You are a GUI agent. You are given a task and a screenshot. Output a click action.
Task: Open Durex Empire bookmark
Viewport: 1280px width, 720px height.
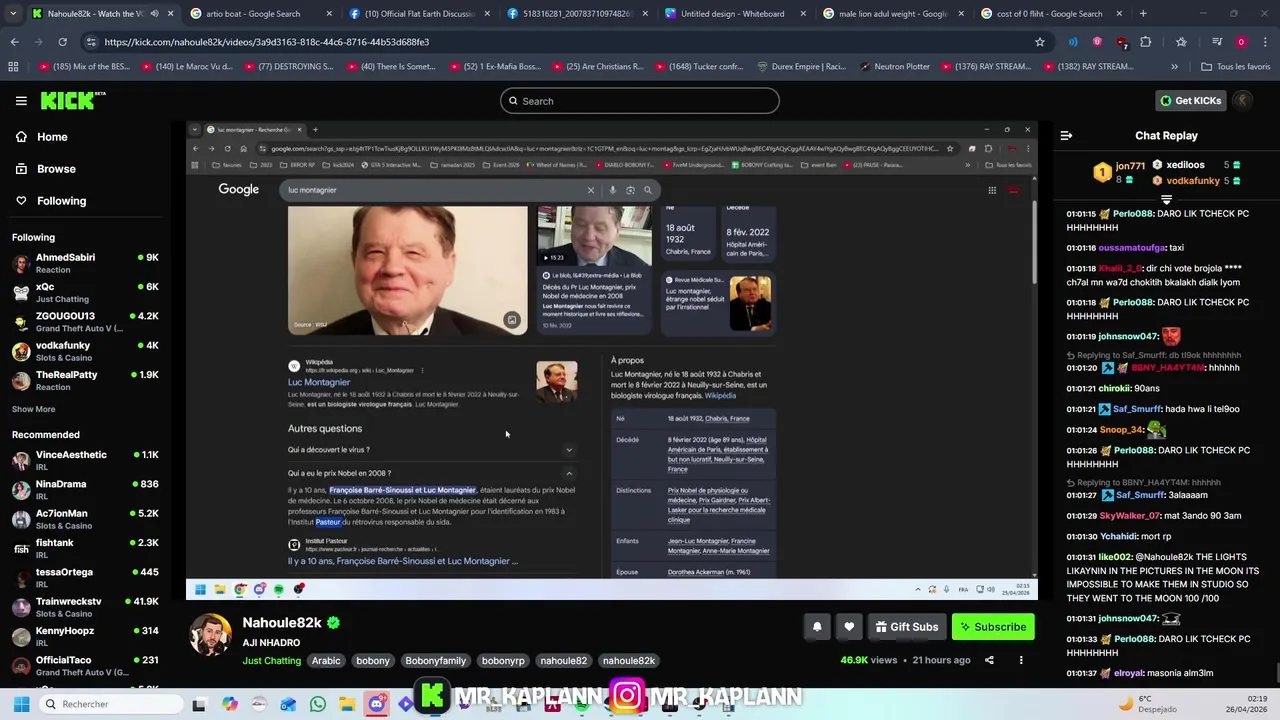801,67
